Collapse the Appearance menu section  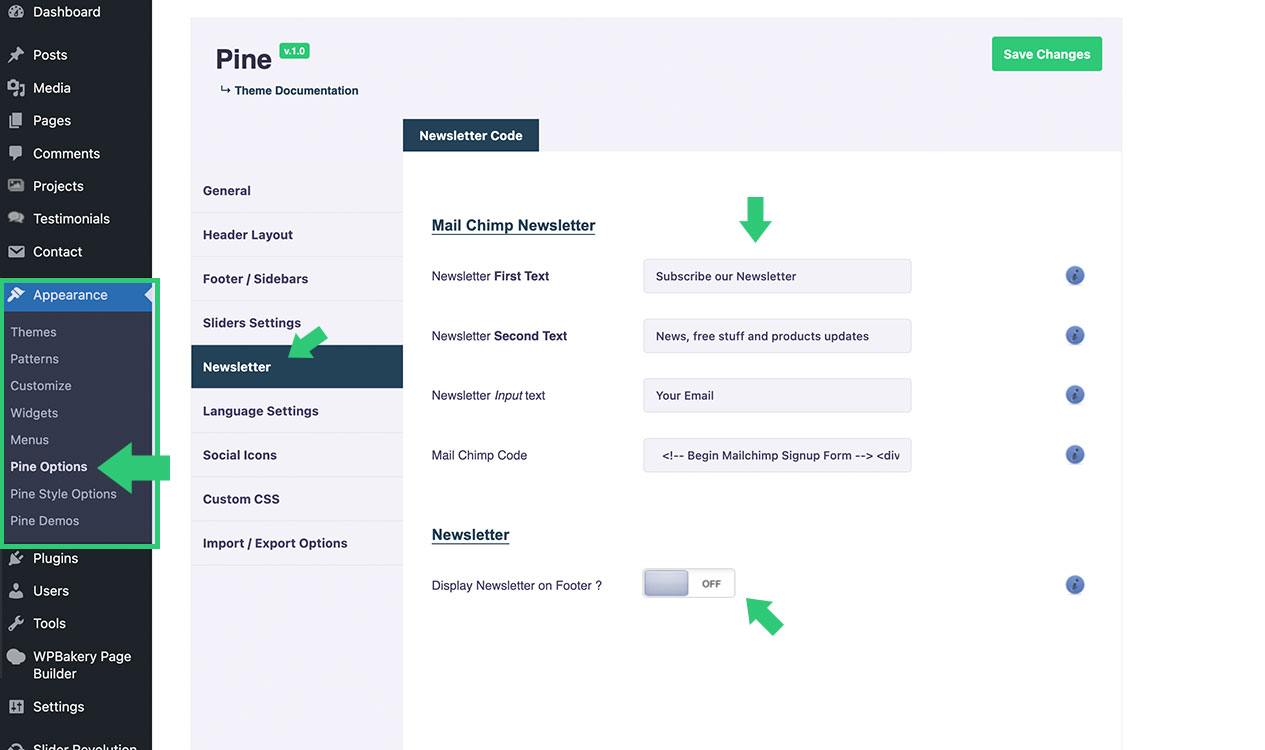pyautogui.click(x=70, y=295)
